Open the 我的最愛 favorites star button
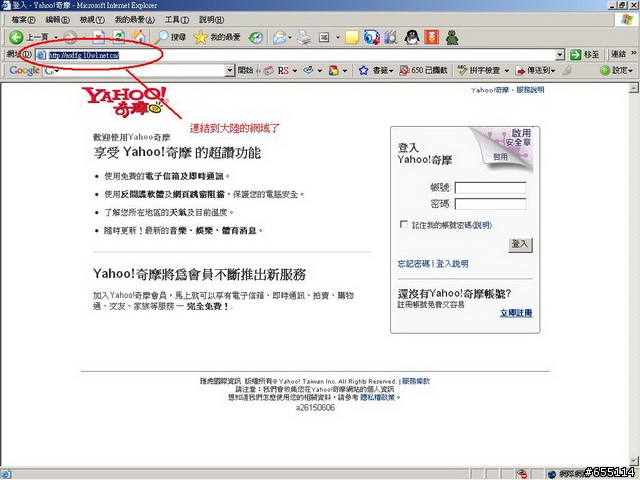This screenshot has width=640, height=480. [217, 37]
